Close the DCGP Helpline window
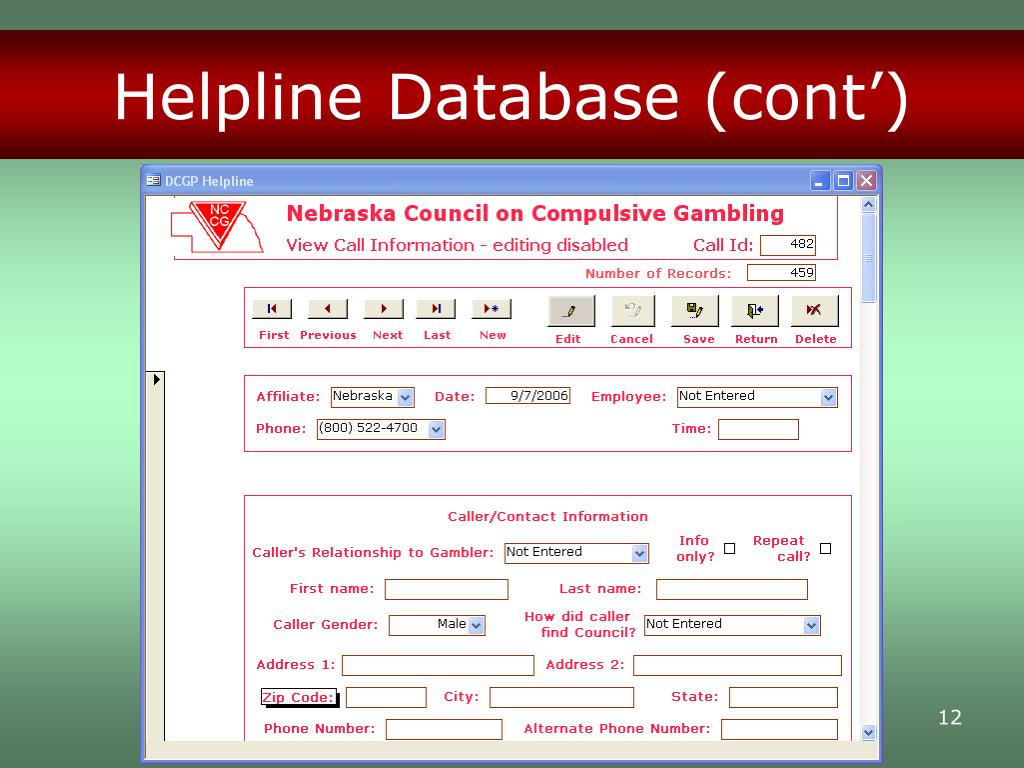Image resolution: width=1024 pixels, height=768 pixels. [866, 180]
